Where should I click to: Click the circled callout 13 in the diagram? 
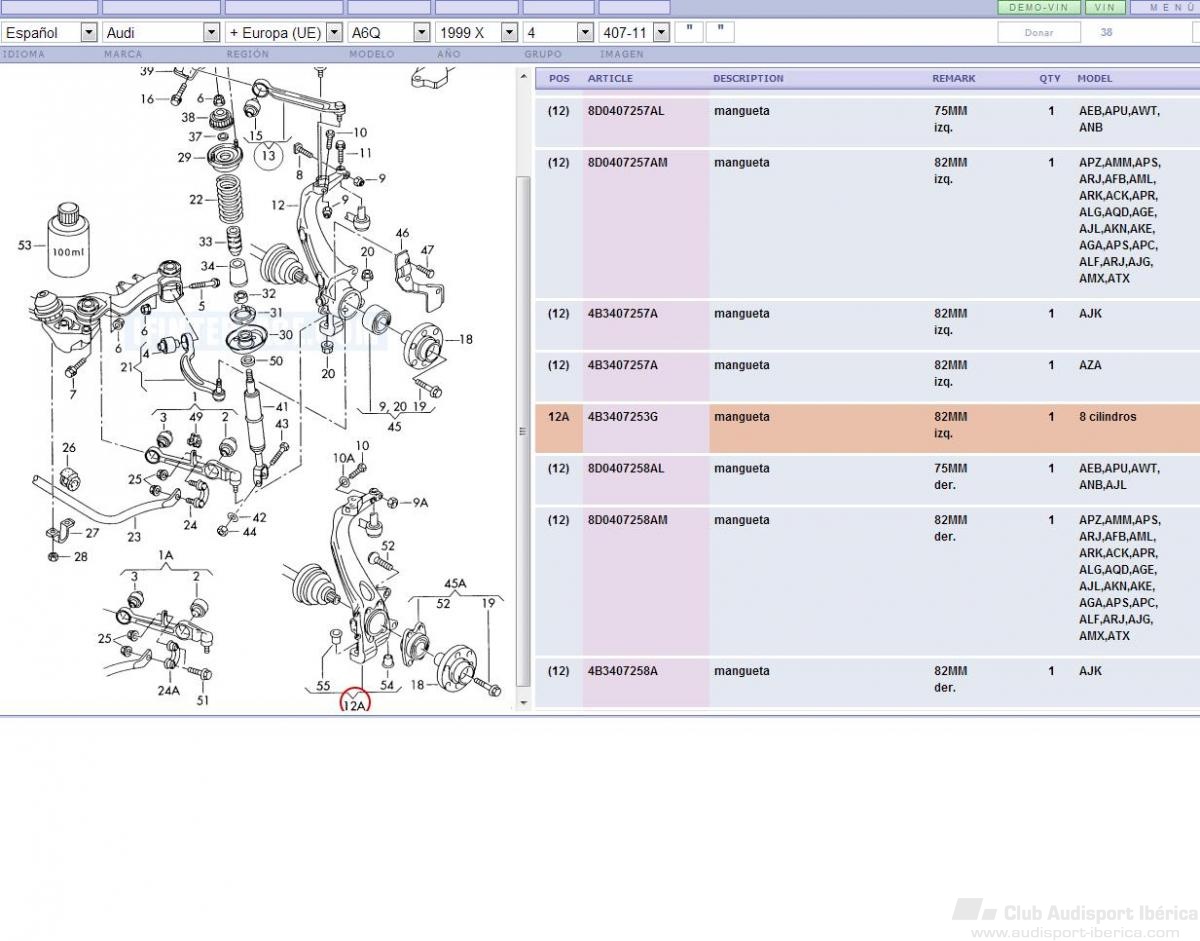click(x=268, y=156)
